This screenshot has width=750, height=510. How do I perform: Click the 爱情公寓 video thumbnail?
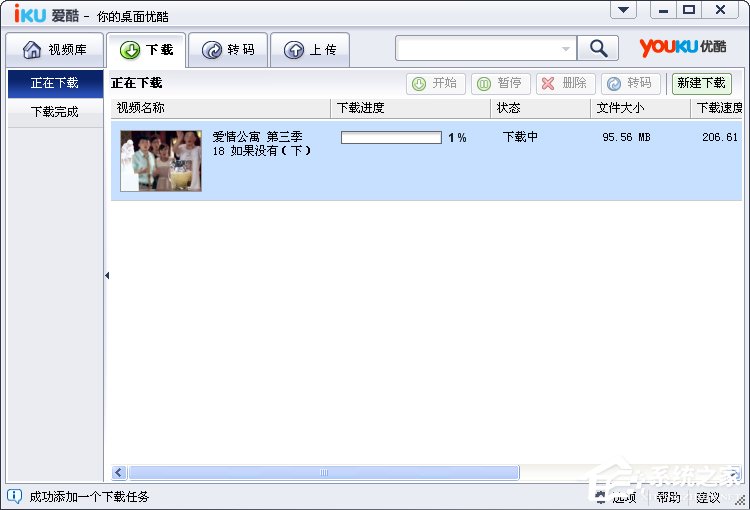point(161,161)
